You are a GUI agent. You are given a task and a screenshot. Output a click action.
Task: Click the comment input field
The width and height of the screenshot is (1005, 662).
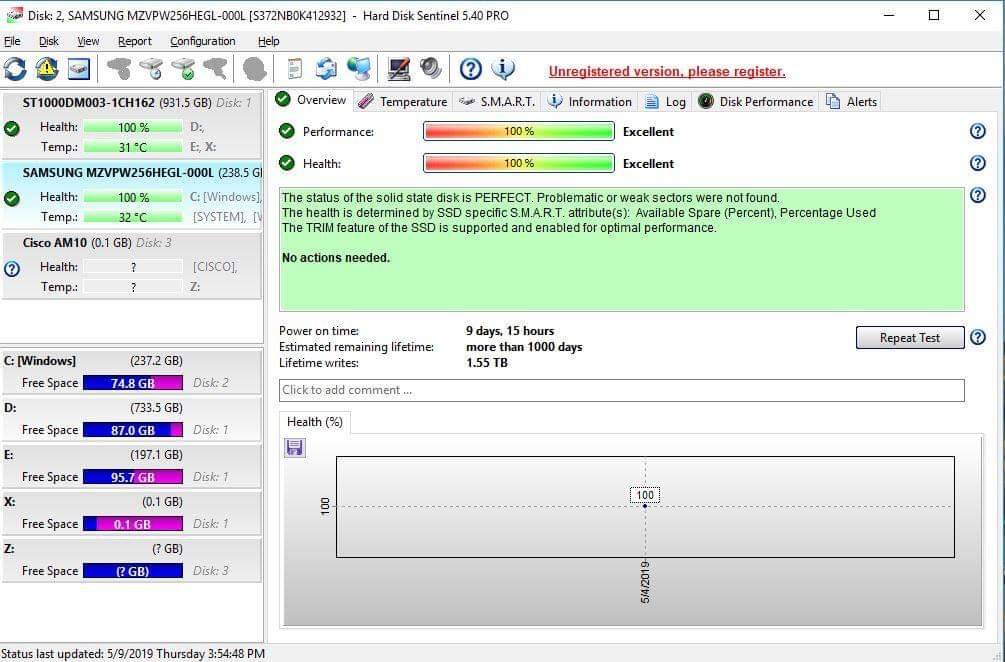point(621,390)
